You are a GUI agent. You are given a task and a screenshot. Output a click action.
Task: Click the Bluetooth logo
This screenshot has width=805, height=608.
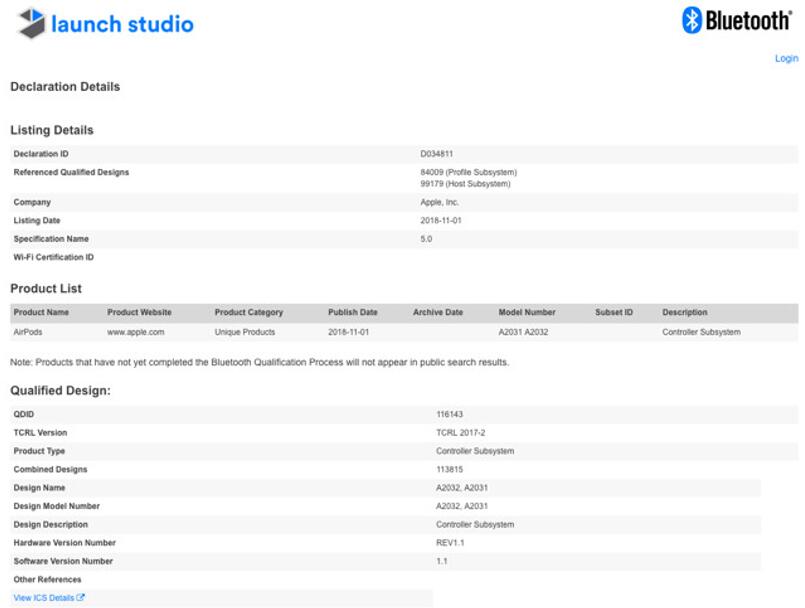737,21
